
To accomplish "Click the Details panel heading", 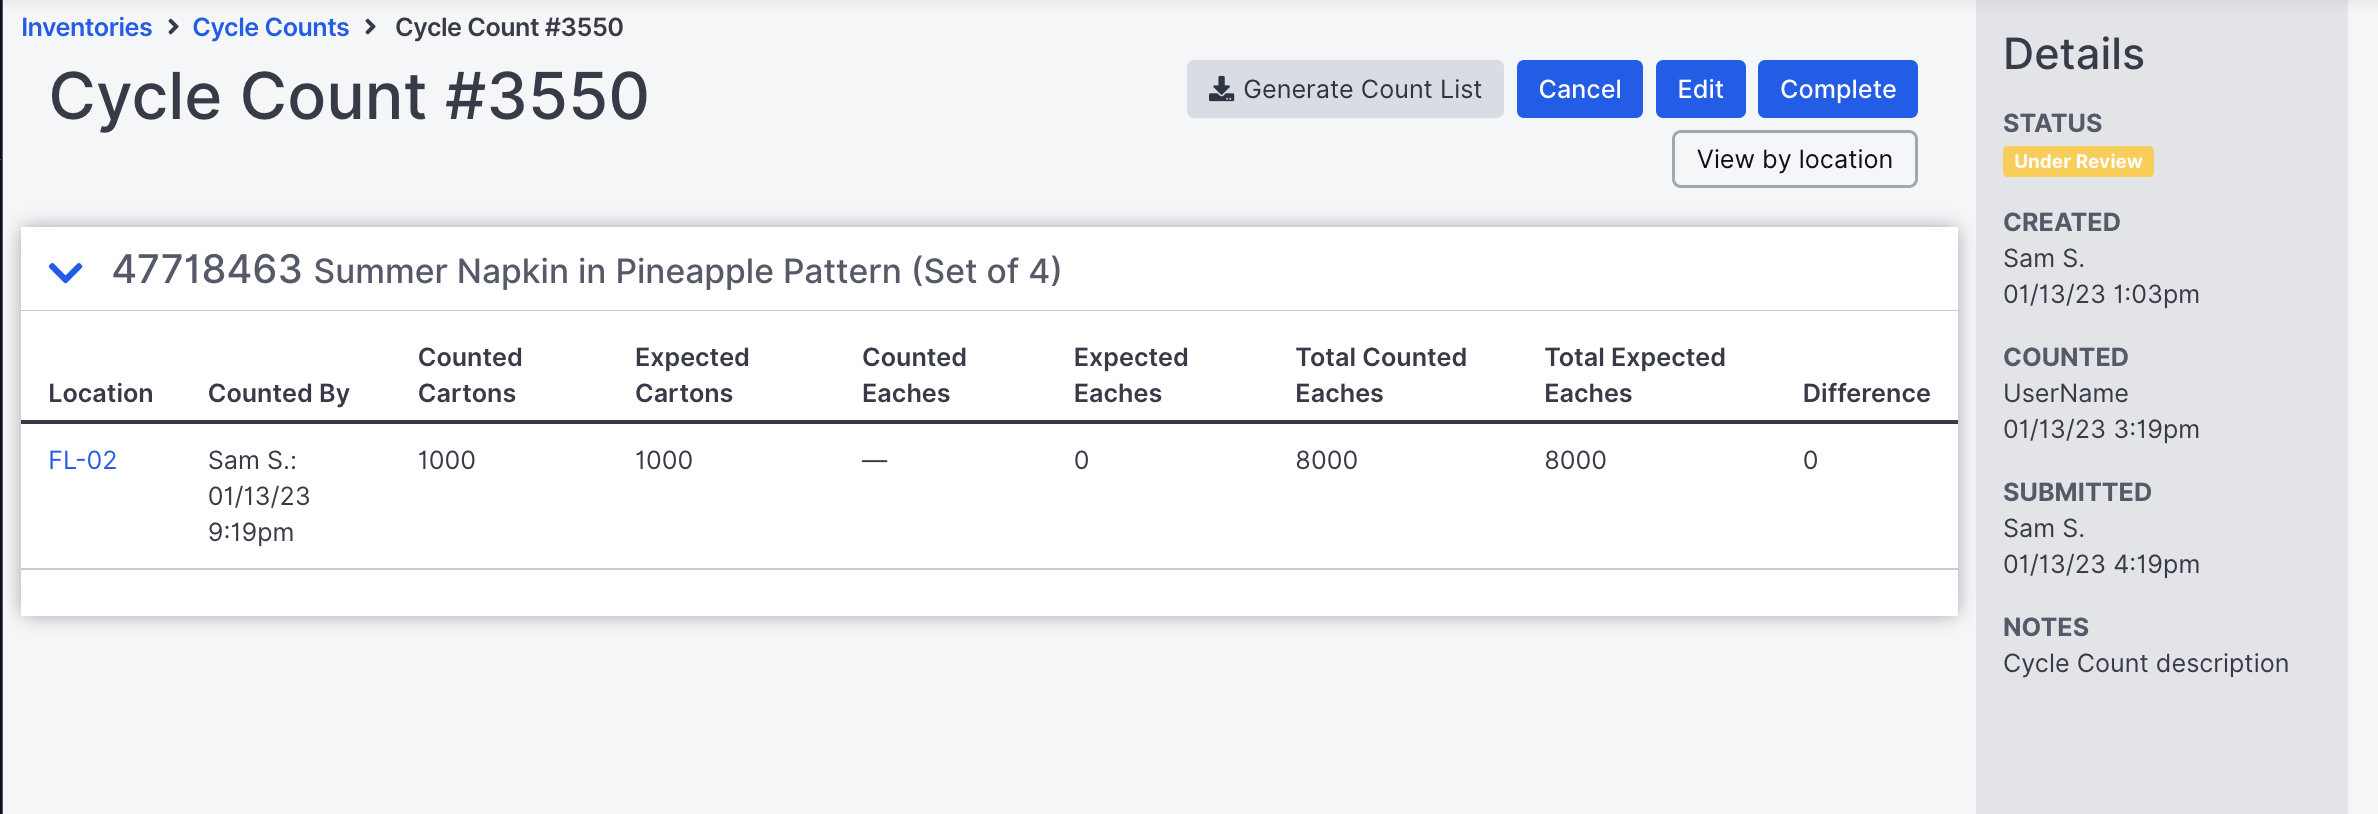I will [2073, 54].
